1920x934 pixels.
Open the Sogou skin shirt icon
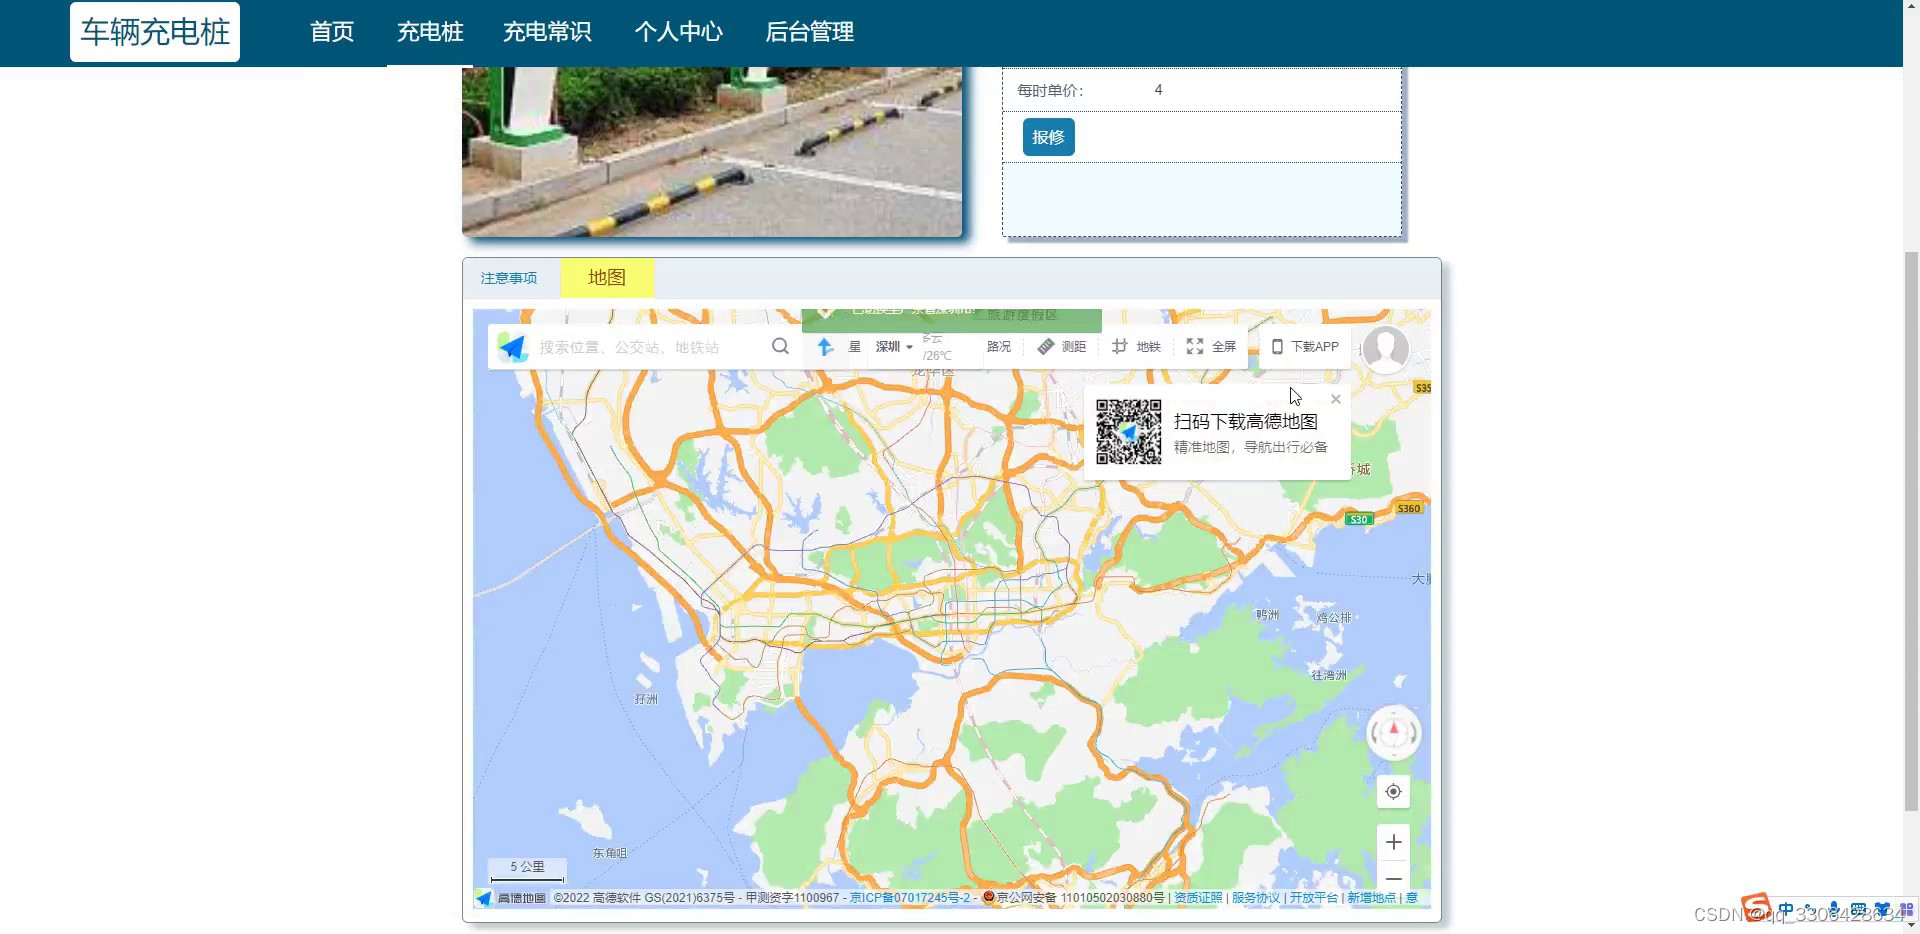[x=1882, y=910]
